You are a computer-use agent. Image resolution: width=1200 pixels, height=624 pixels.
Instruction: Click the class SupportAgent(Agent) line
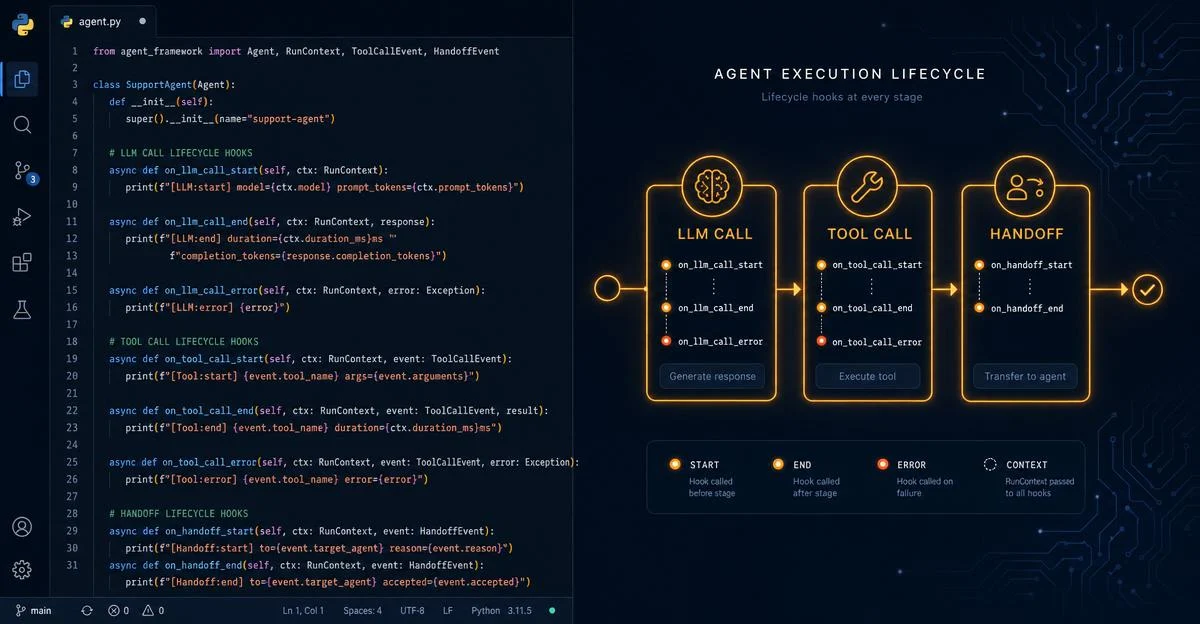click(164, 85)
